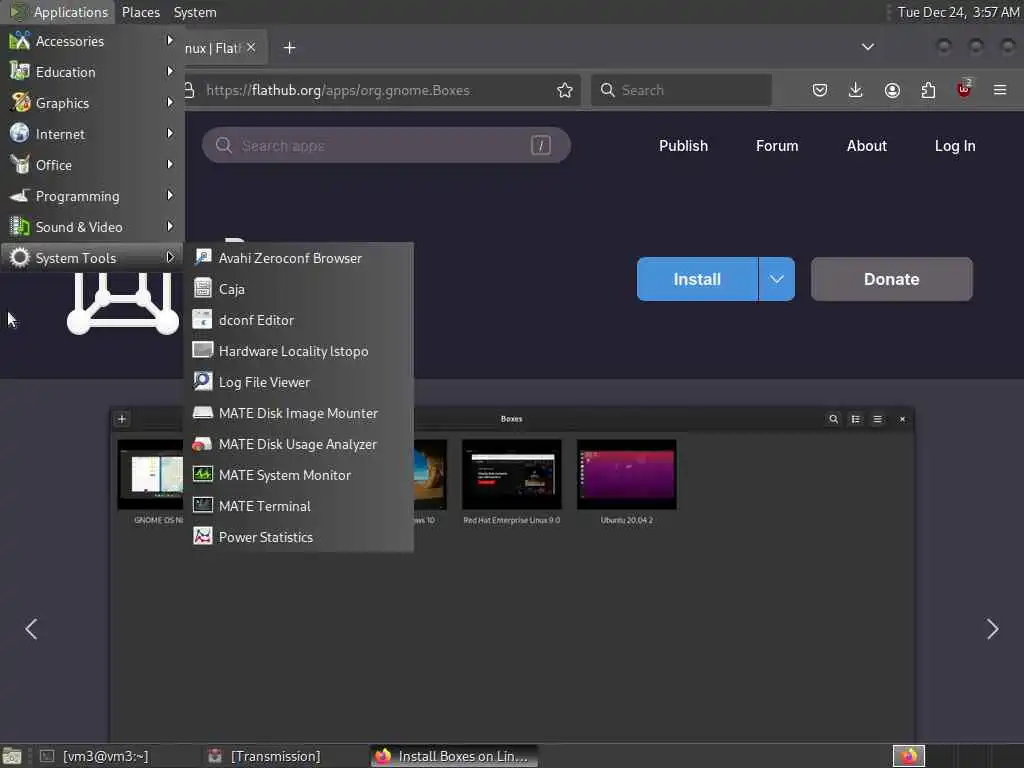
Task: Open the Forum link
Action: [776, 146]
